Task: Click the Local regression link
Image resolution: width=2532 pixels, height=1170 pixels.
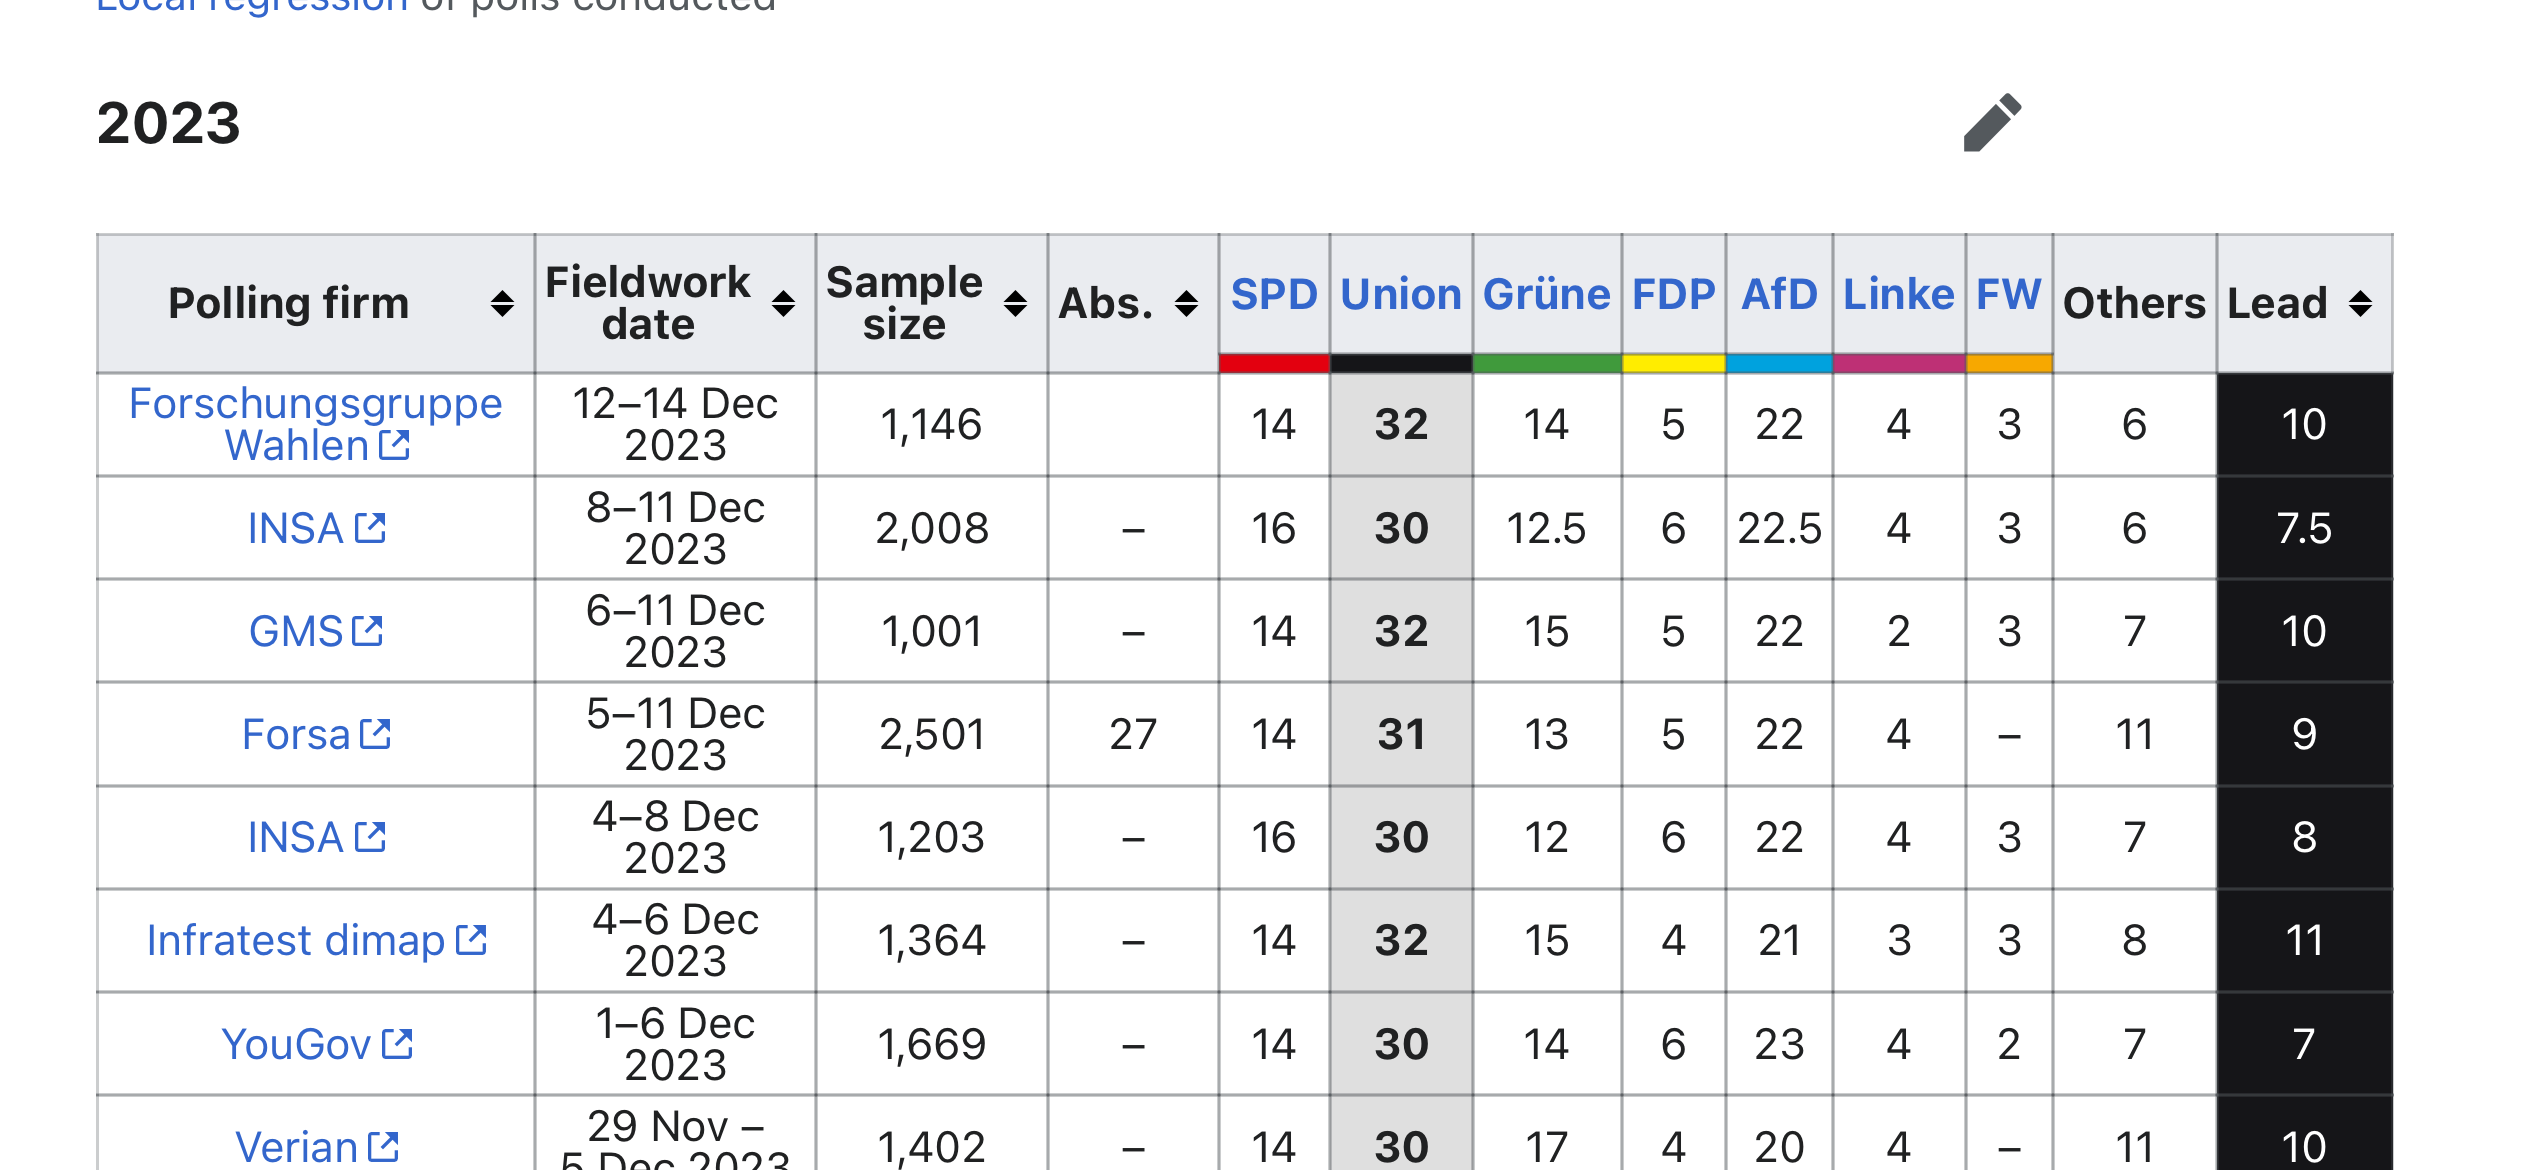Action: point(252,6)
